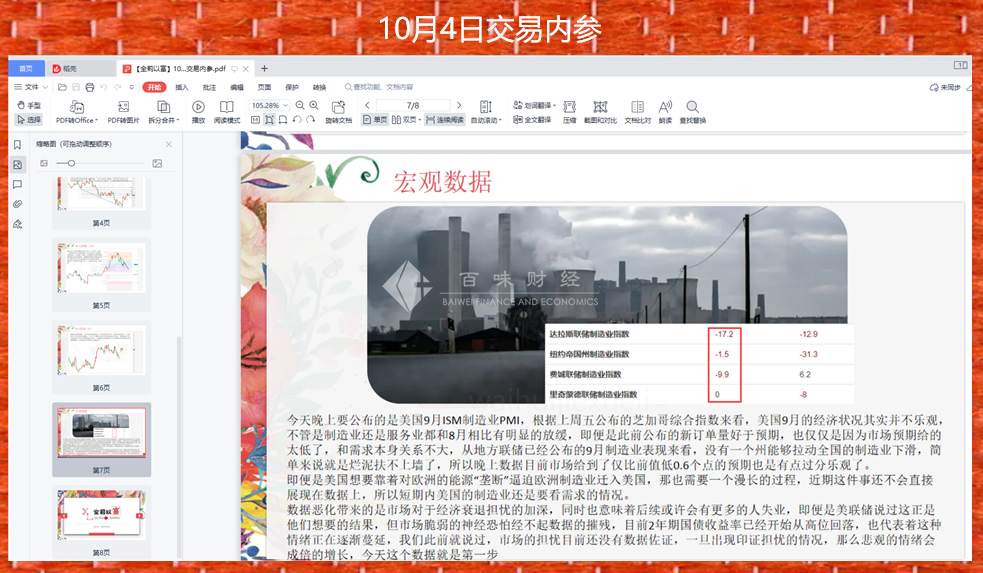Image resolution: width=983 pixels, height=573 pixels.
Task: Select the Hand (手型) tool
Action: [29, 105]
